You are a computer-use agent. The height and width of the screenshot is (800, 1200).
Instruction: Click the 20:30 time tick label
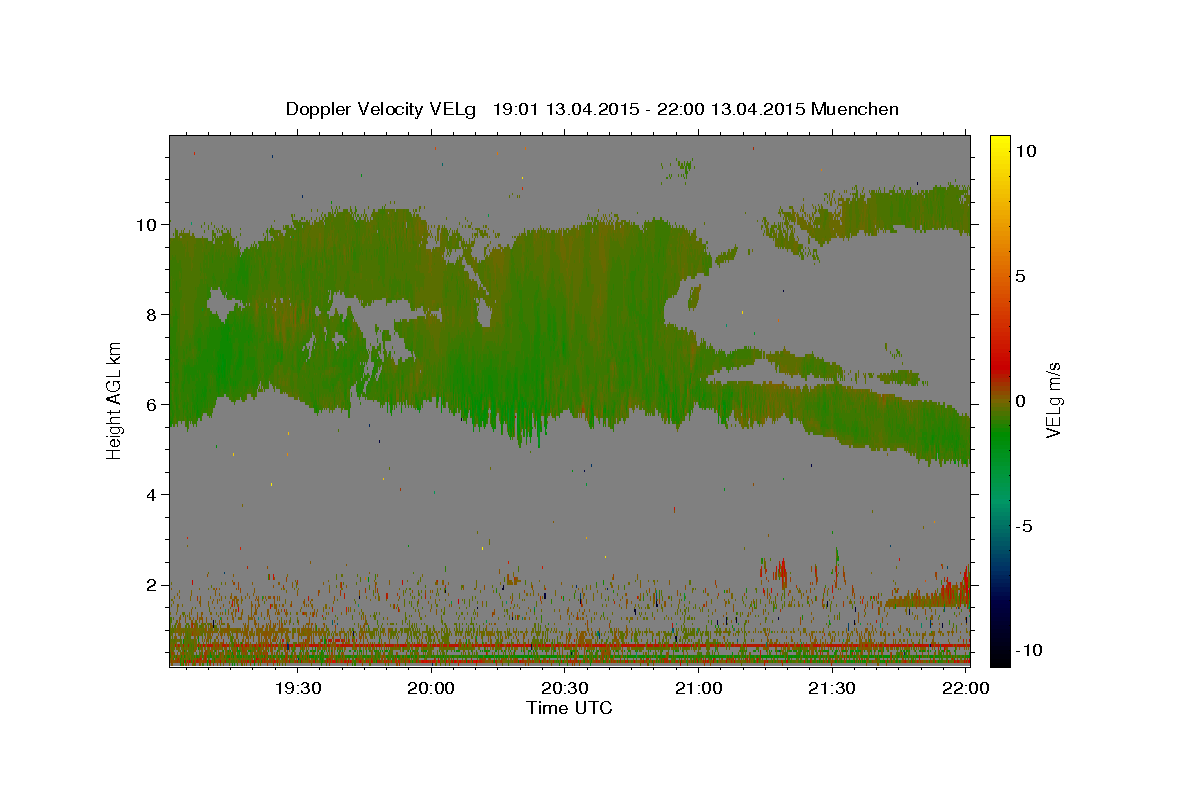(x=565, y=688)
